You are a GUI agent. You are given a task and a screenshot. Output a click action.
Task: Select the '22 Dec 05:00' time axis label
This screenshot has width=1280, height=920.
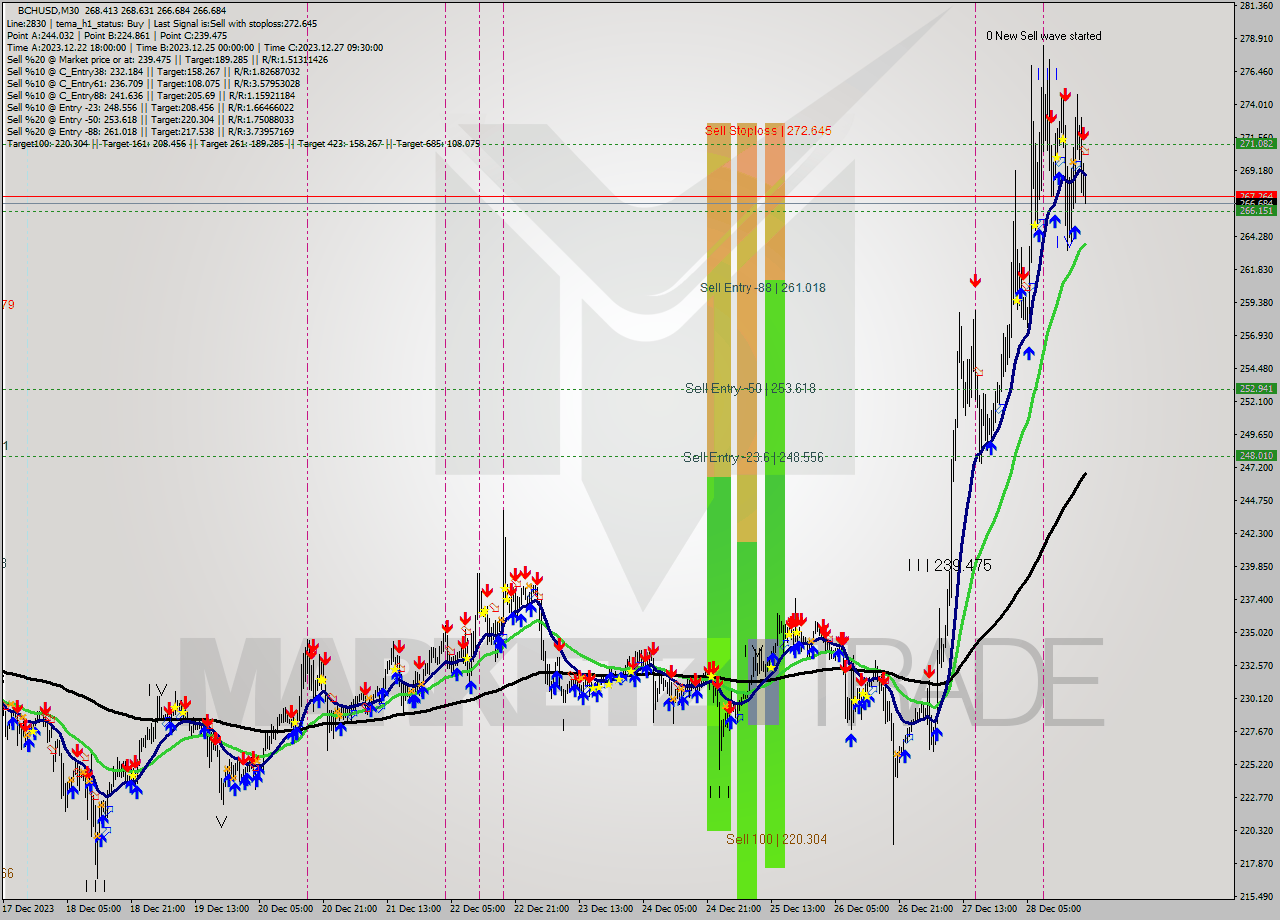[478, 910]
